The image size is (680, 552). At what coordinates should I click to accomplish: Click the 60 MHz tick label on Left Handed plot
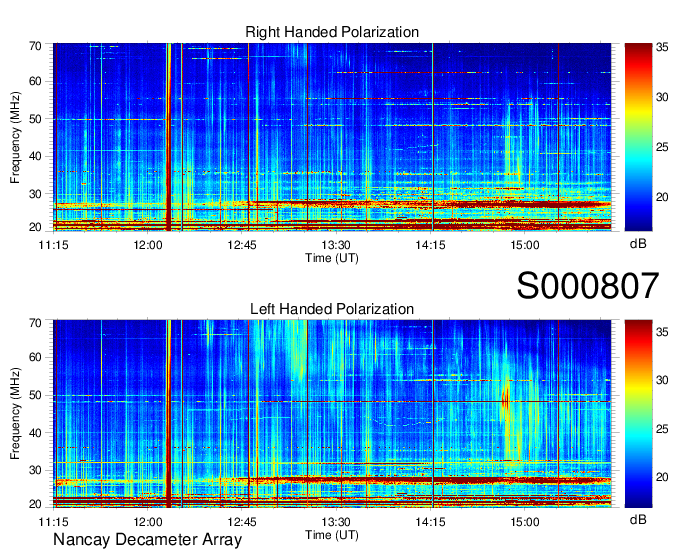tap(35, 357)
